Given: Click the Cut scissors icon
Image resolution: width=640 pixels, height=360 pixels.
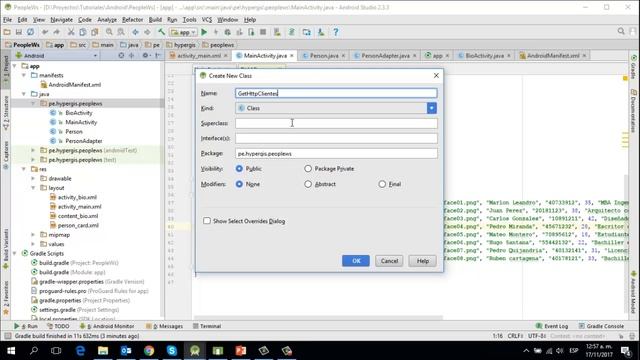Looking at the screenshot, I should [71, 32].
